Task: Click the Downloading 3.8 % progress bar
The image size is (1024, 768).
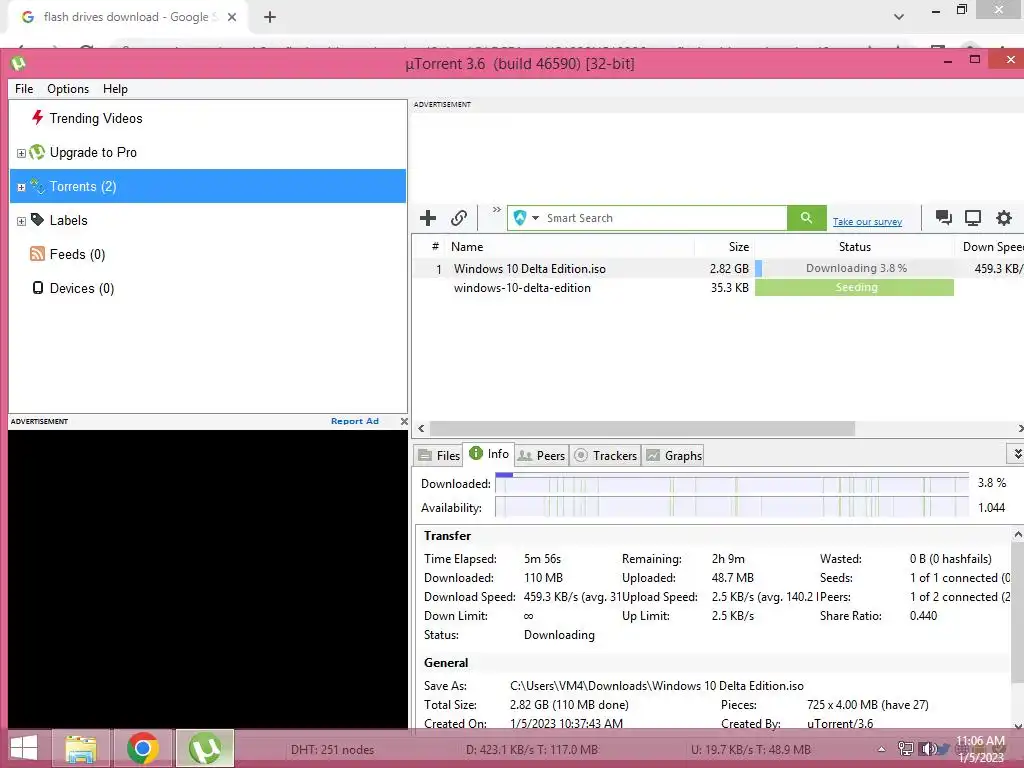Action: click(x=854, y=268)
